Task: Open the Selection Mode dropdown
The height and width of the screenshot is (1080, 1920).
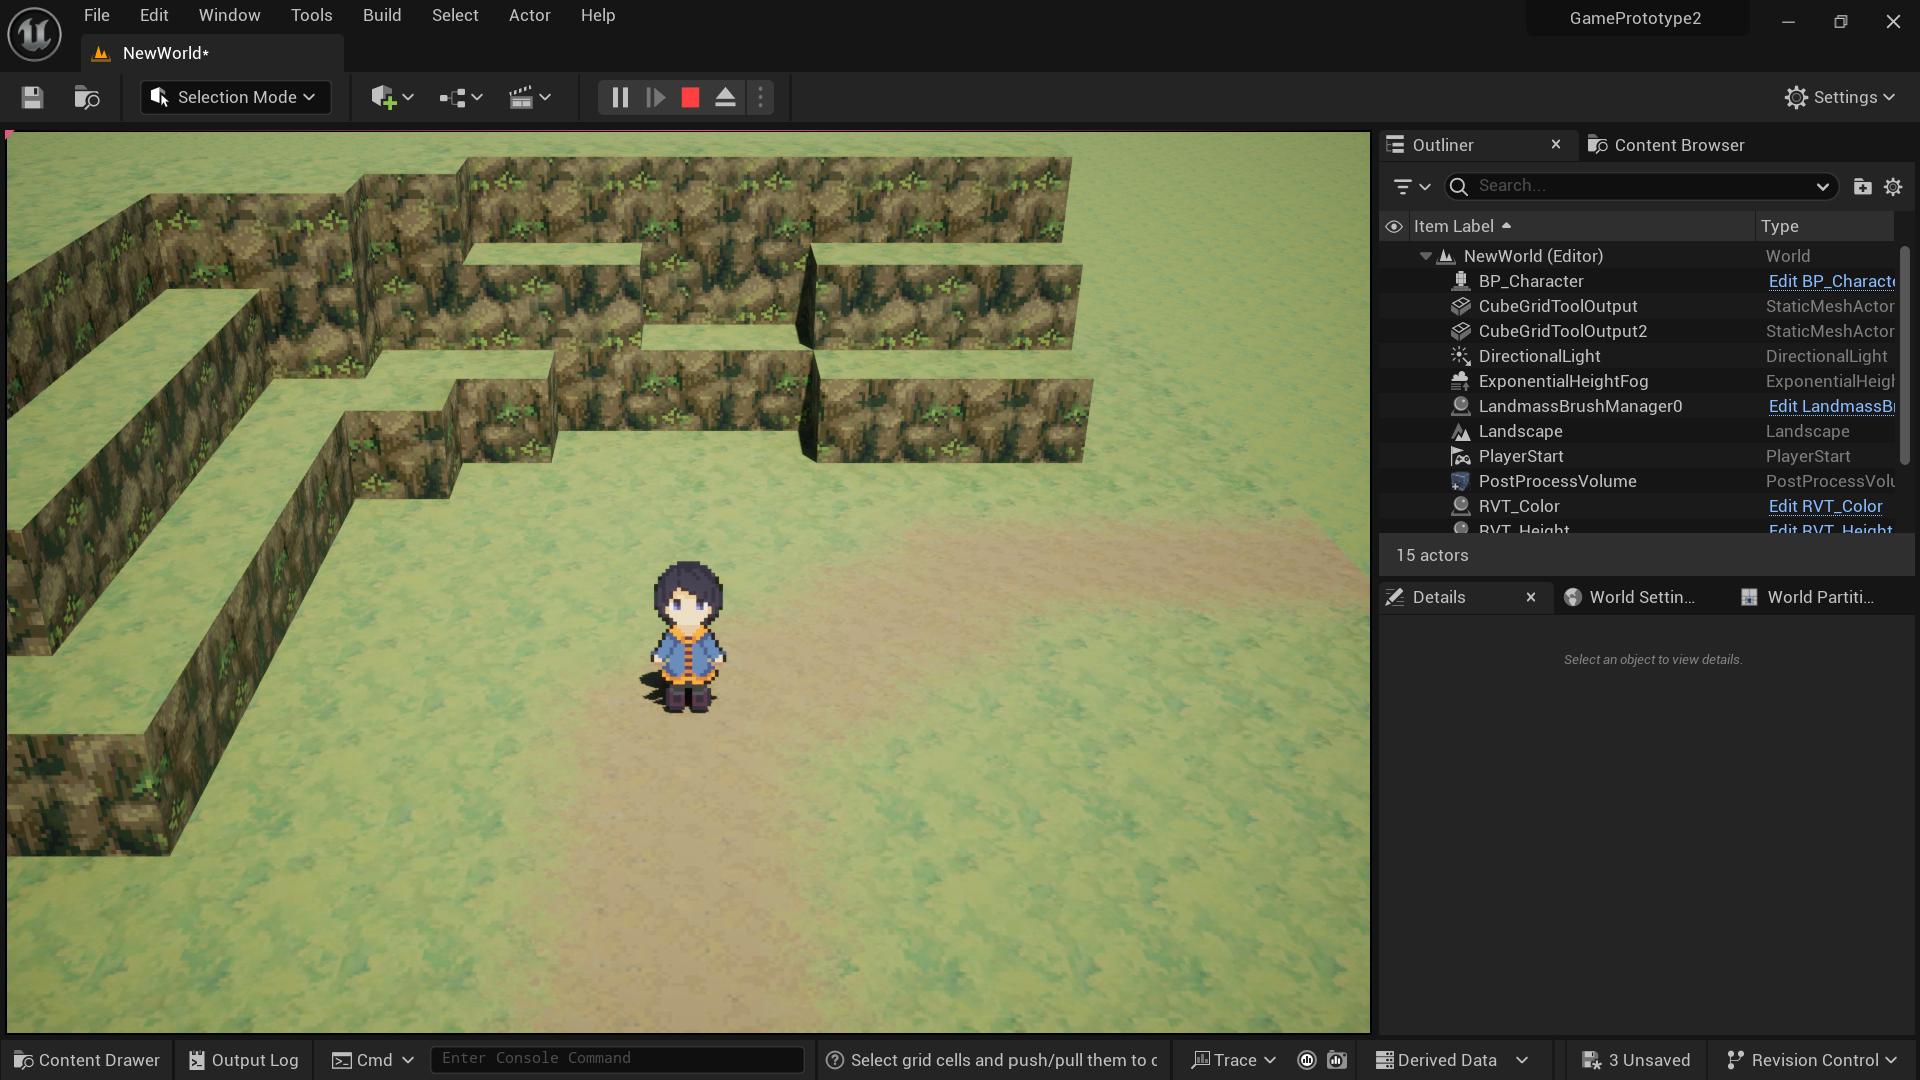Action: [236, 97]
